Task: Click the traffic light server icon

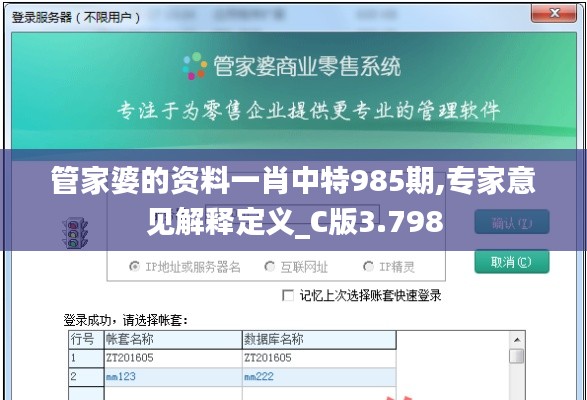Action: (x=74, y=233)
